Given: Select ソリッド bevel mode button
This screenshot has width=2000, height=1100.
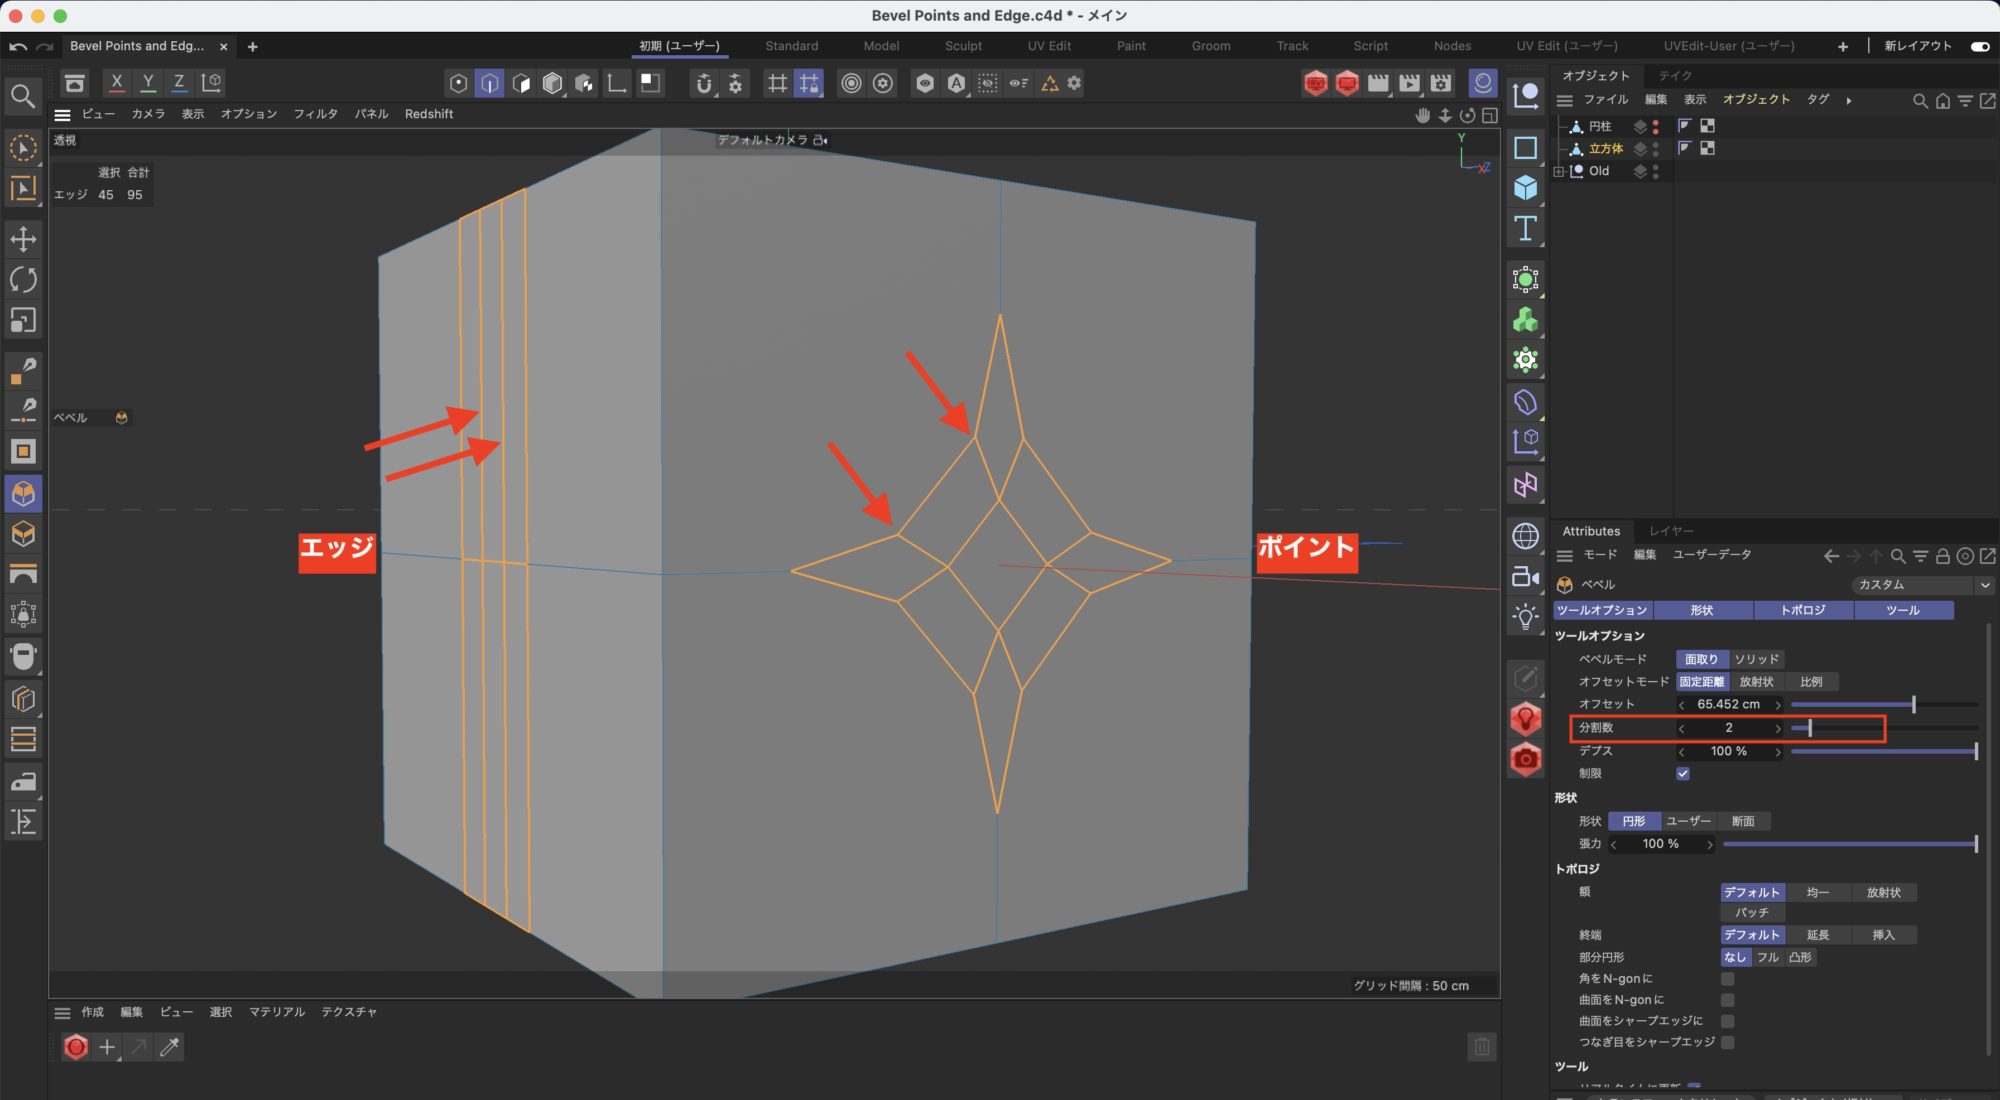Looking at the screenshot, I should click(1756, 659).
